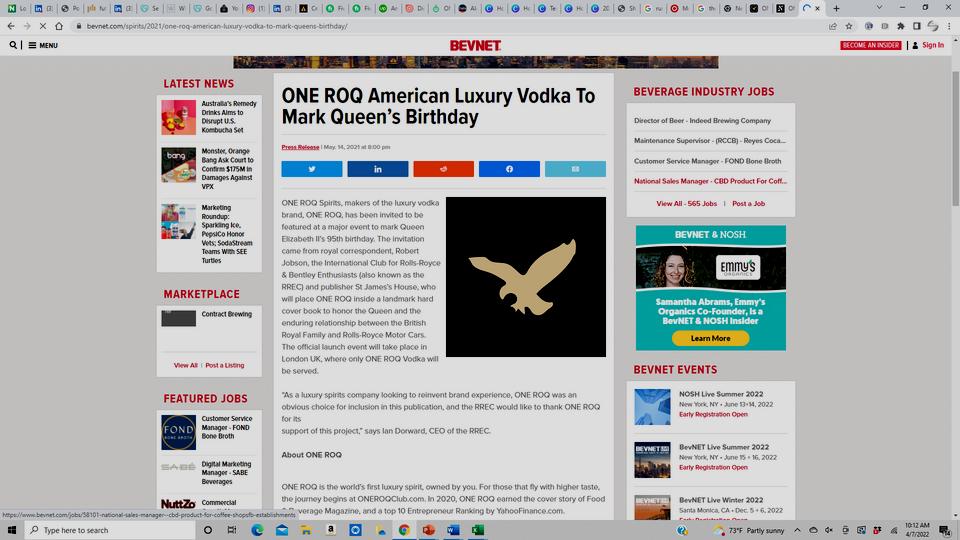
Task: Share this page from the address bar
Action: (x=833, y=26)
